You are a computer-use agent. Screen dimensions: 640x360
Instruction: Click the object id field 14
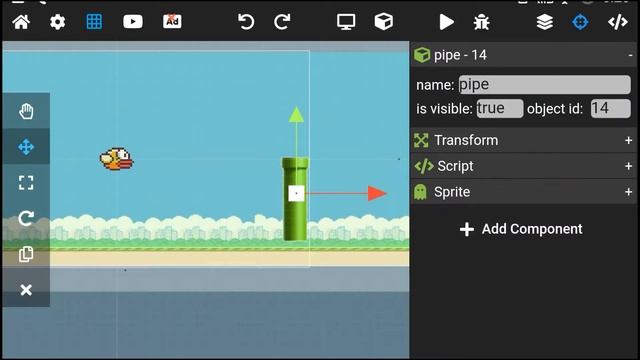coord(610,109)
